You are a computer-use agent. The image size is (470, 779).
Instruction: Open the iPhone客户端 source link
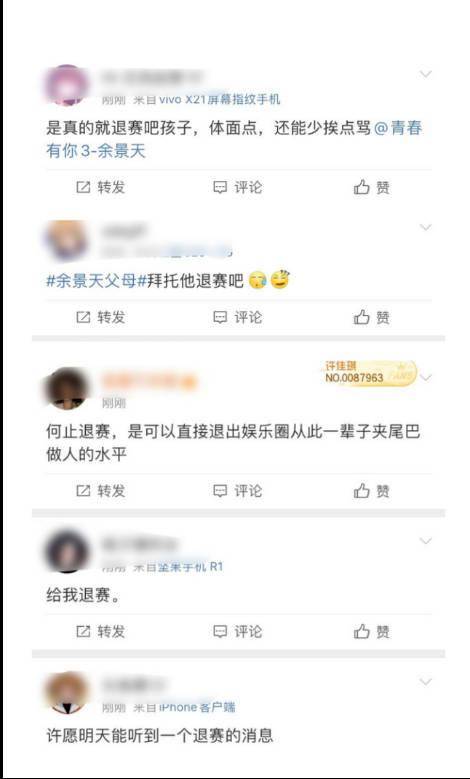[197, 707]
